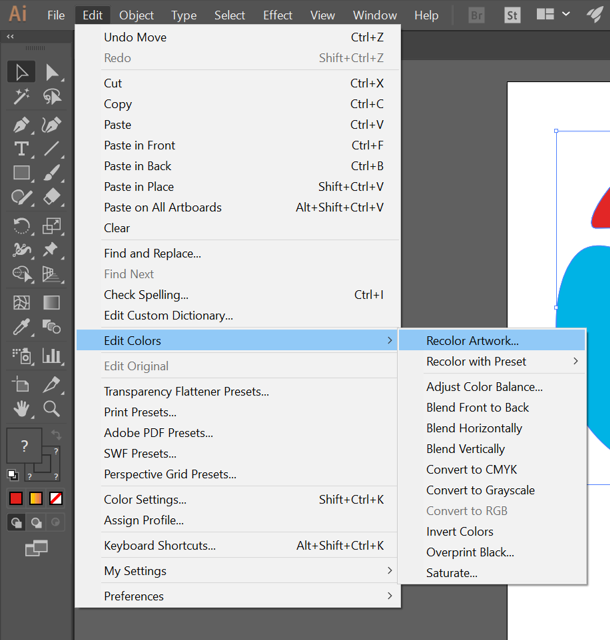Pick the Rectangle tool

coord(21,173)
